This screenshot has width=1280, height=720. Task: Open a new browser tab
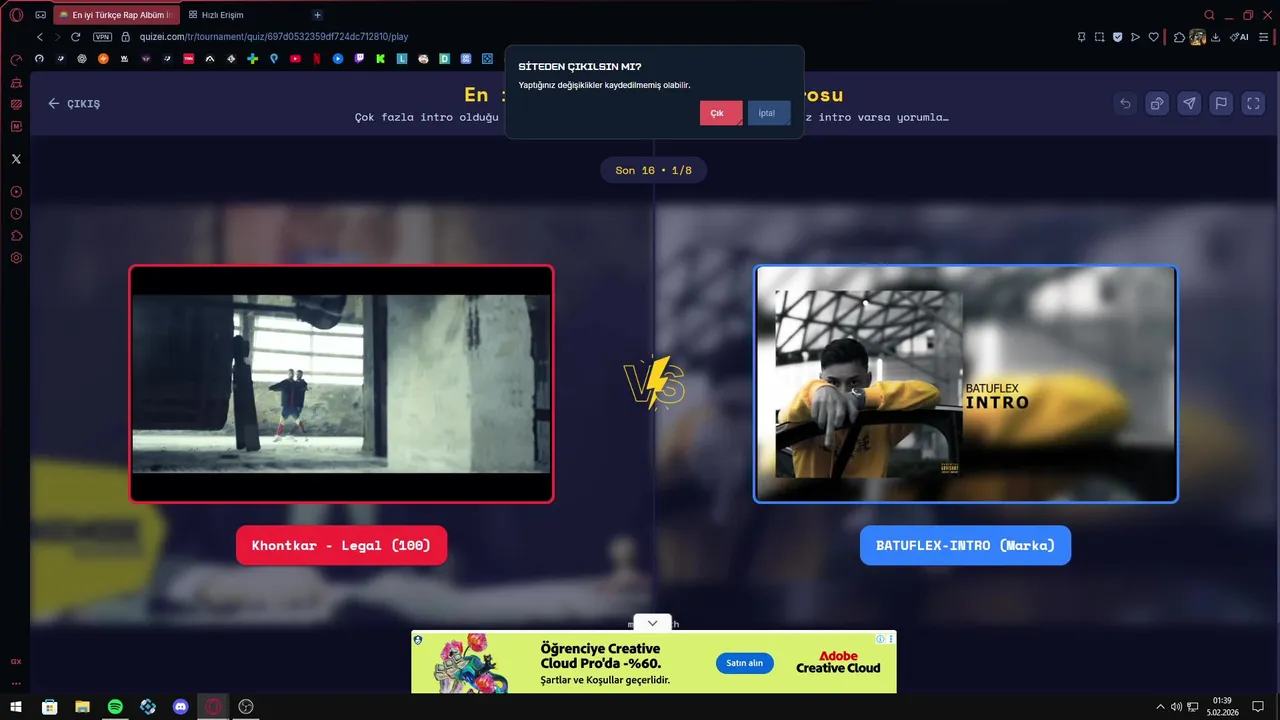[x=317, y=15]
